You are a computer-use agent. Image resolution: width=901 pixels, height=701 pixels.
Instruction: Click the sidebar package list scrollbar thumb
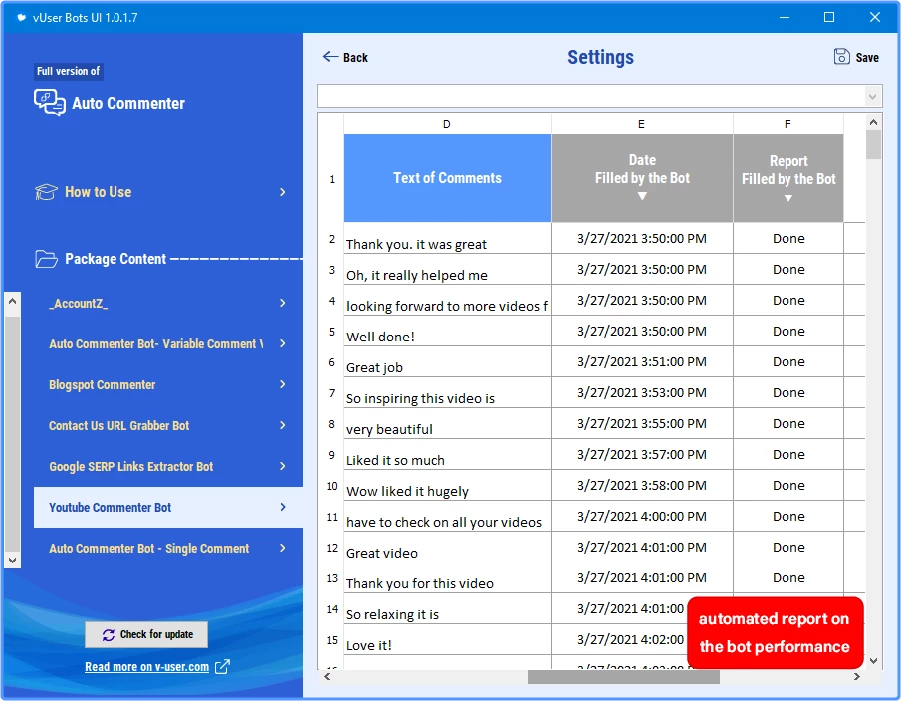coord(12,434)
